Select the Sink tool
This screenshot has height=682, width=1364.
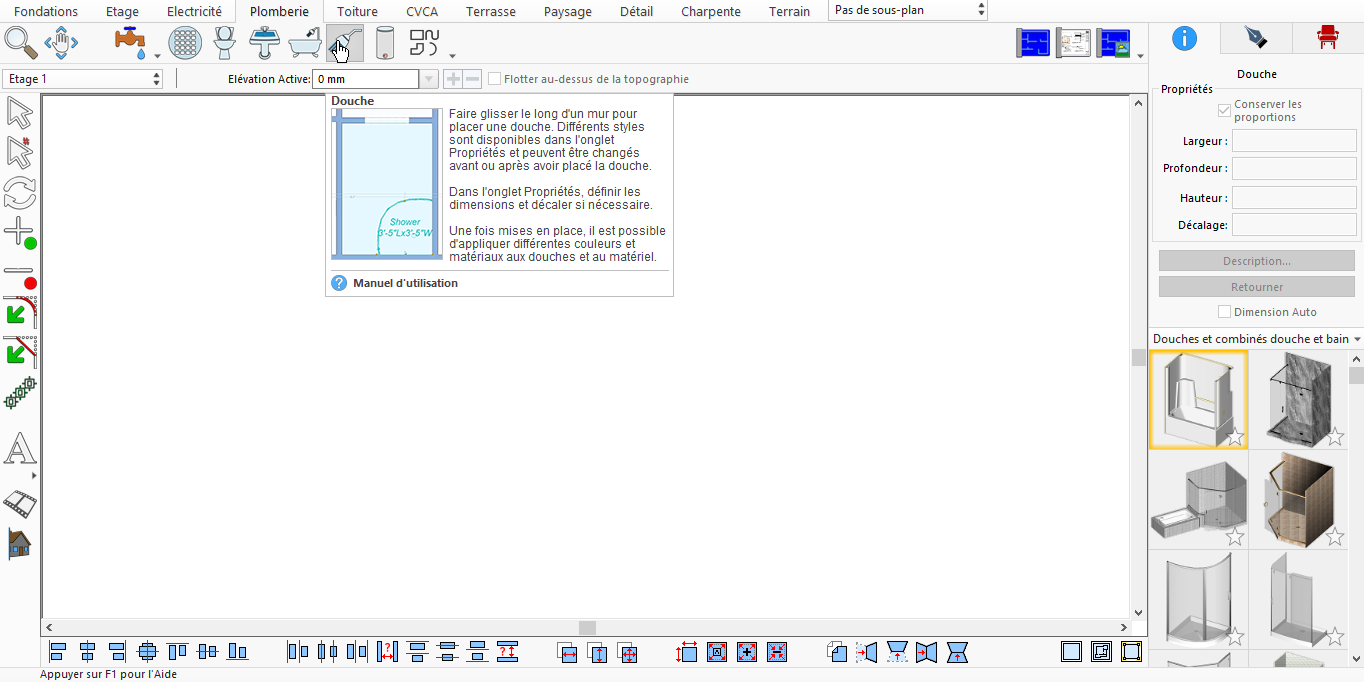click(265, 43)
